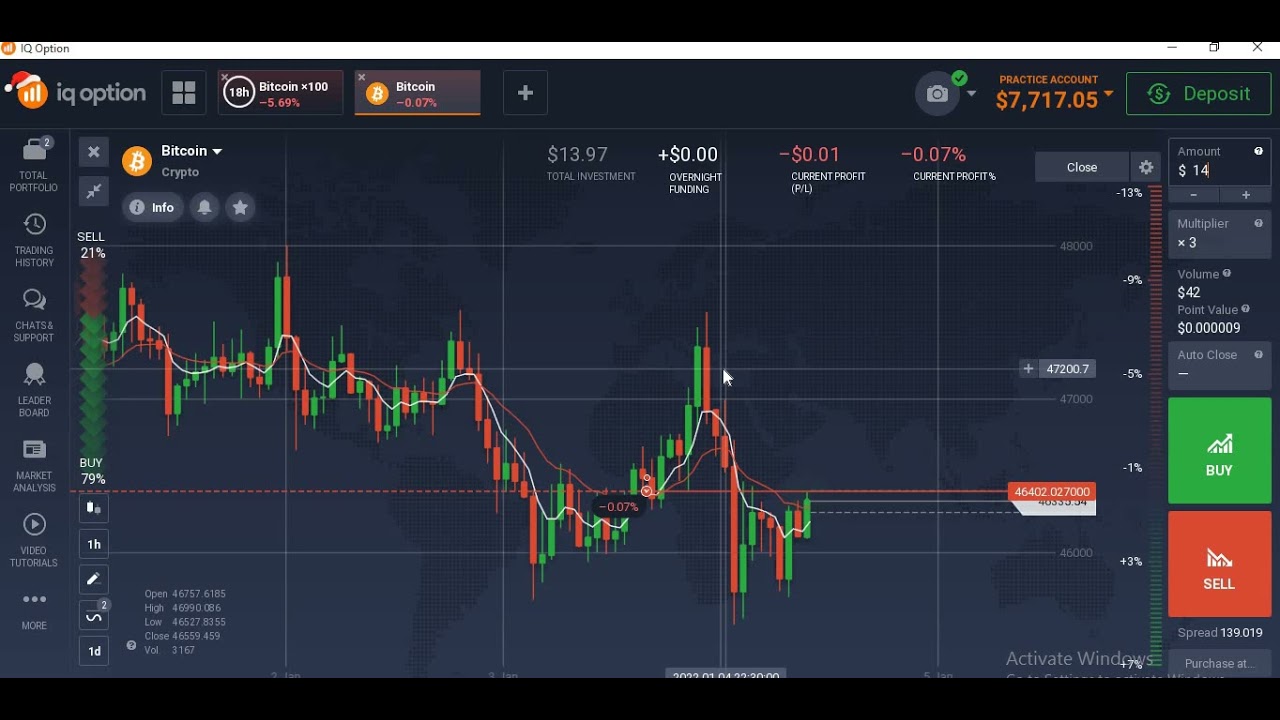Add Bitcoin to favorites star
Image resolution: width=1280 pixels, height=720 pixels.
coord(240,207)
